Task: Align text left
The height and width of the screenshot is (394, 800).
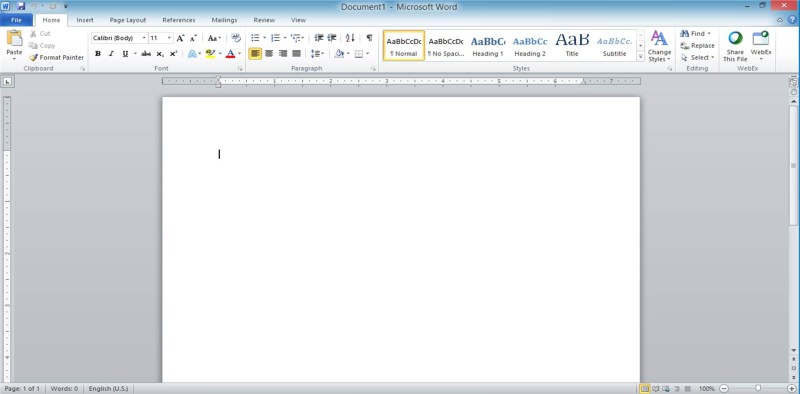Action: (255, 54)
